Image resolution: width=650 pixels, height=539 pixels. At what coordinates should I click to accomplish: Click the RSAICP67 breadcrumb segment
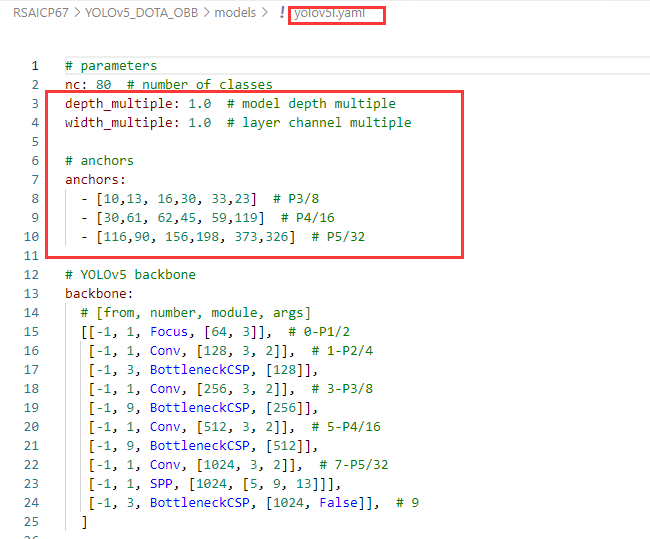click(41, 13)
